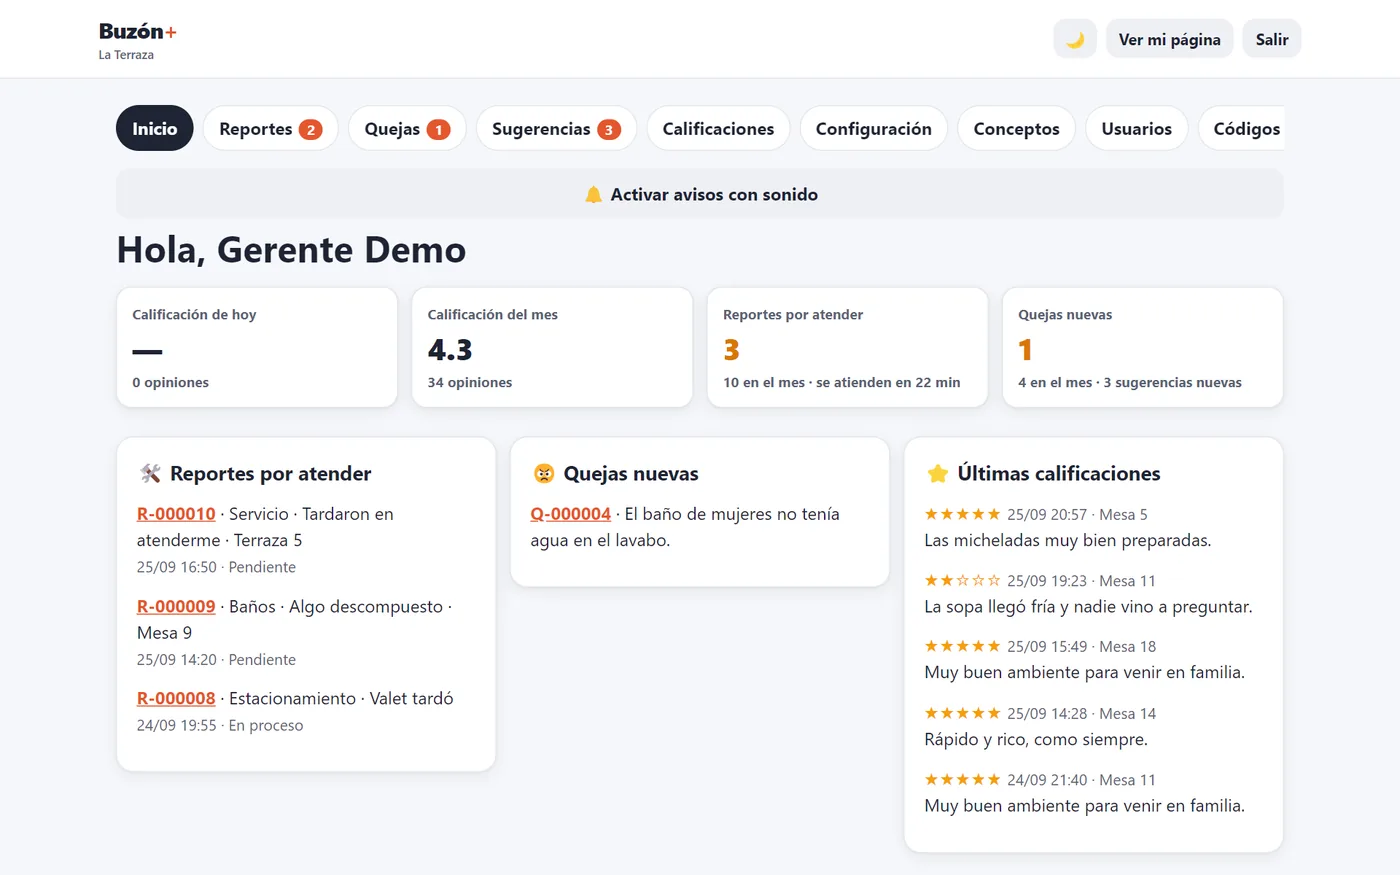This screenshot has height=875, width=1400.
Task: Open report R-000010
Action: click(x=176, y=514)
